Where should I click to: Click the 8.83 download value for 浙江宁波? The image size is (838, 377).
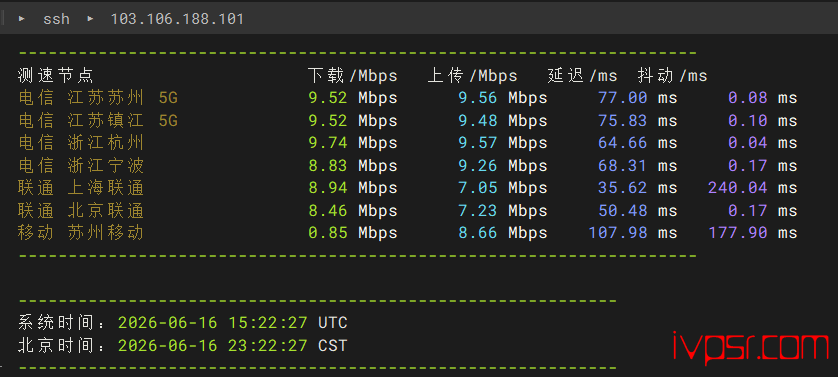point(328,165)
